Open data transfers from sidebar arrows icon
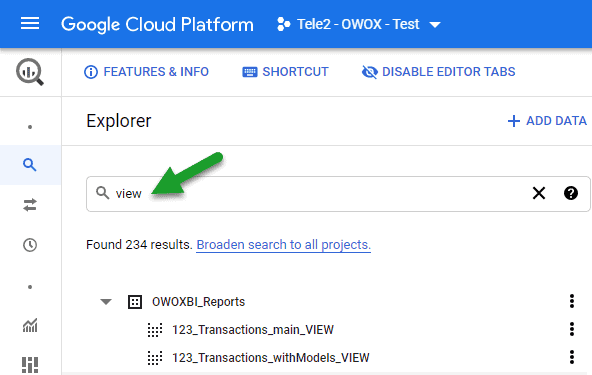This screenshot has height=375, width=592. click(x=30, y=205)
